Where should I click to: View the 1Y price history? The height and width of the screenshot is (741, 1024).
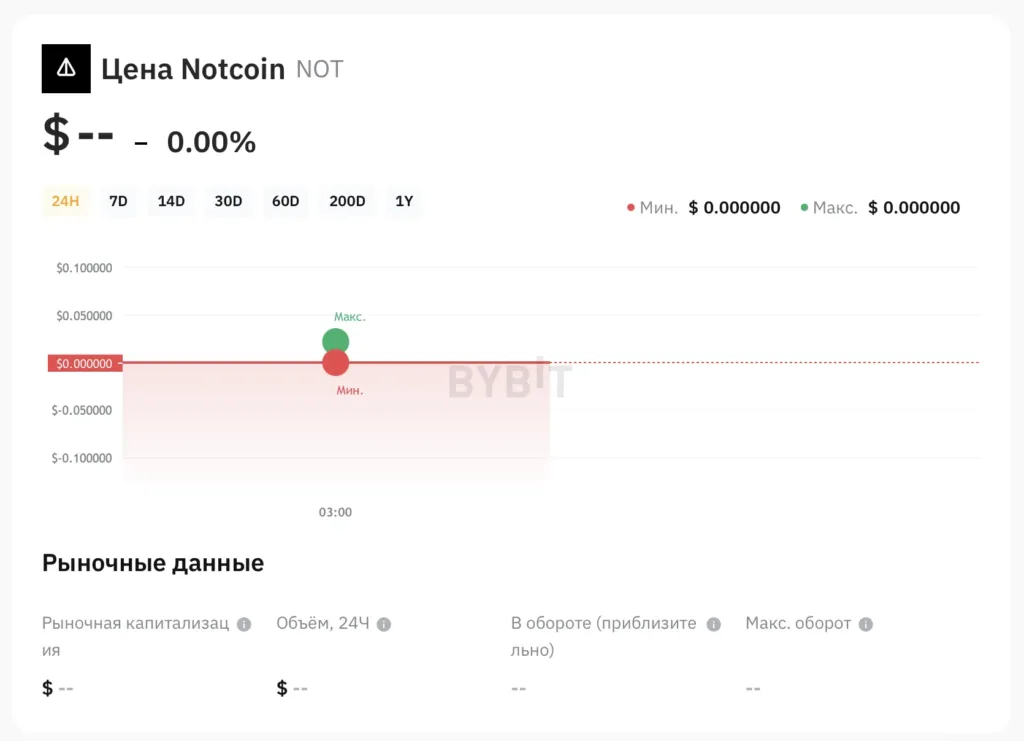tap(404, 201)
